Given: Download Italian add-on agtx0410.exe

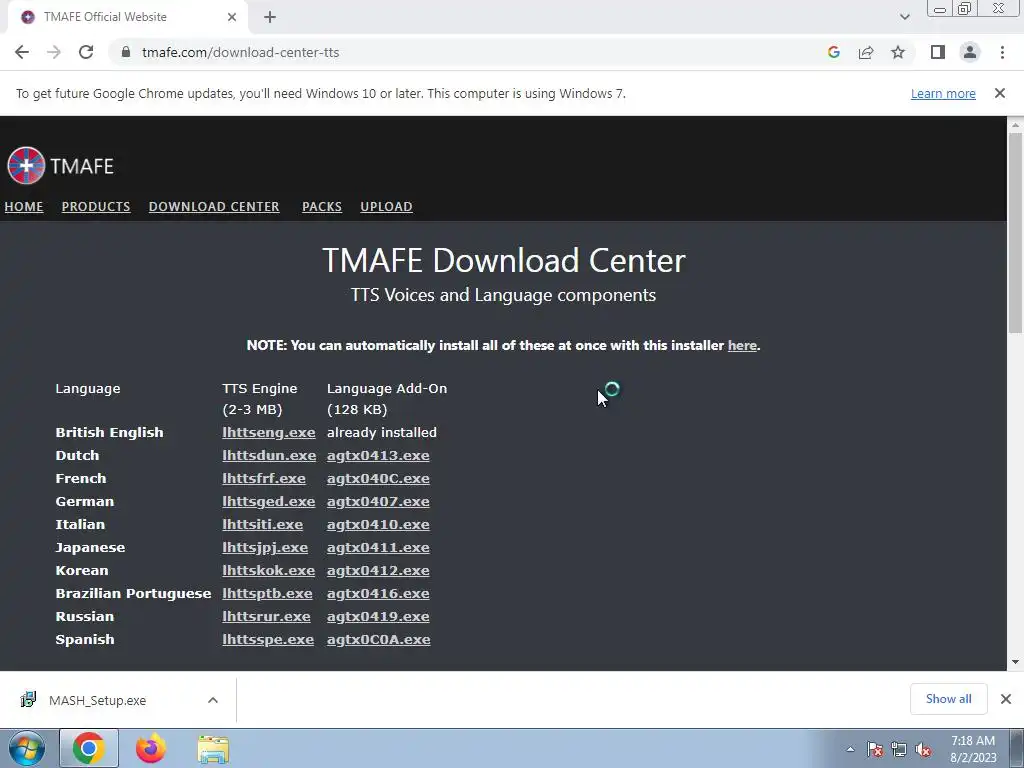Looking at the screenshot, I should [378, 524].
